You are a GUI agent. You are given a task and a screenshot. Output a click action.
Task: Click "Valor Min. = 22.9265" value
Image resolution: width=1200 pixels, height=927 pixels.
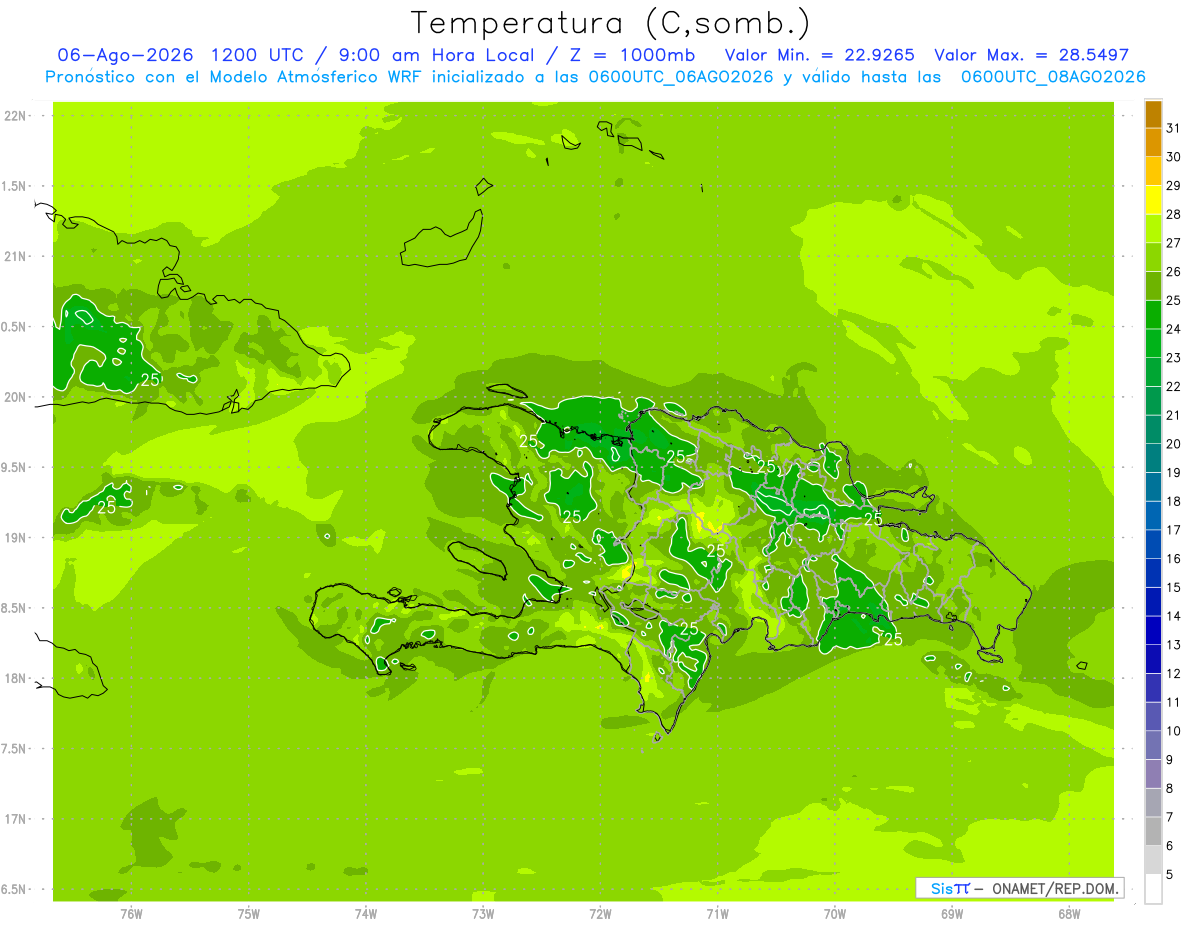pos(821,55)
